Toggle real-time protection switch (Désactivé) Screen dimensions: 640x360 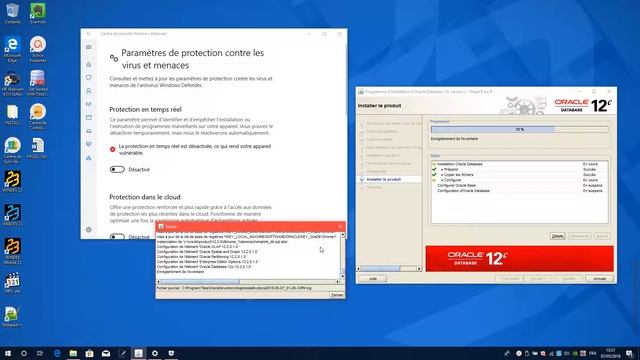click(x=117, y=169)
